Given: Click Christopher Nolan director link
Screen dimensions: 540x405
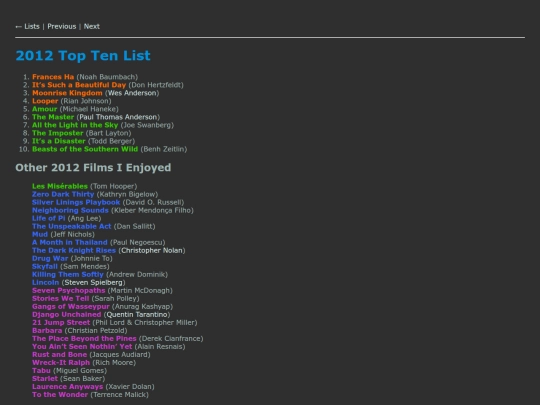Looking at the screenshot, I should click(x=152, y=250).
